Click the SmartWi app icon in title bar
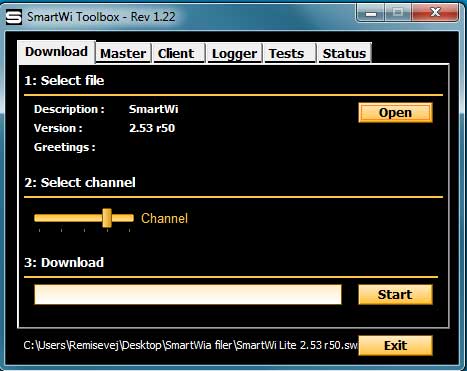This screenshot has height=371, width=467. [14, 17]
